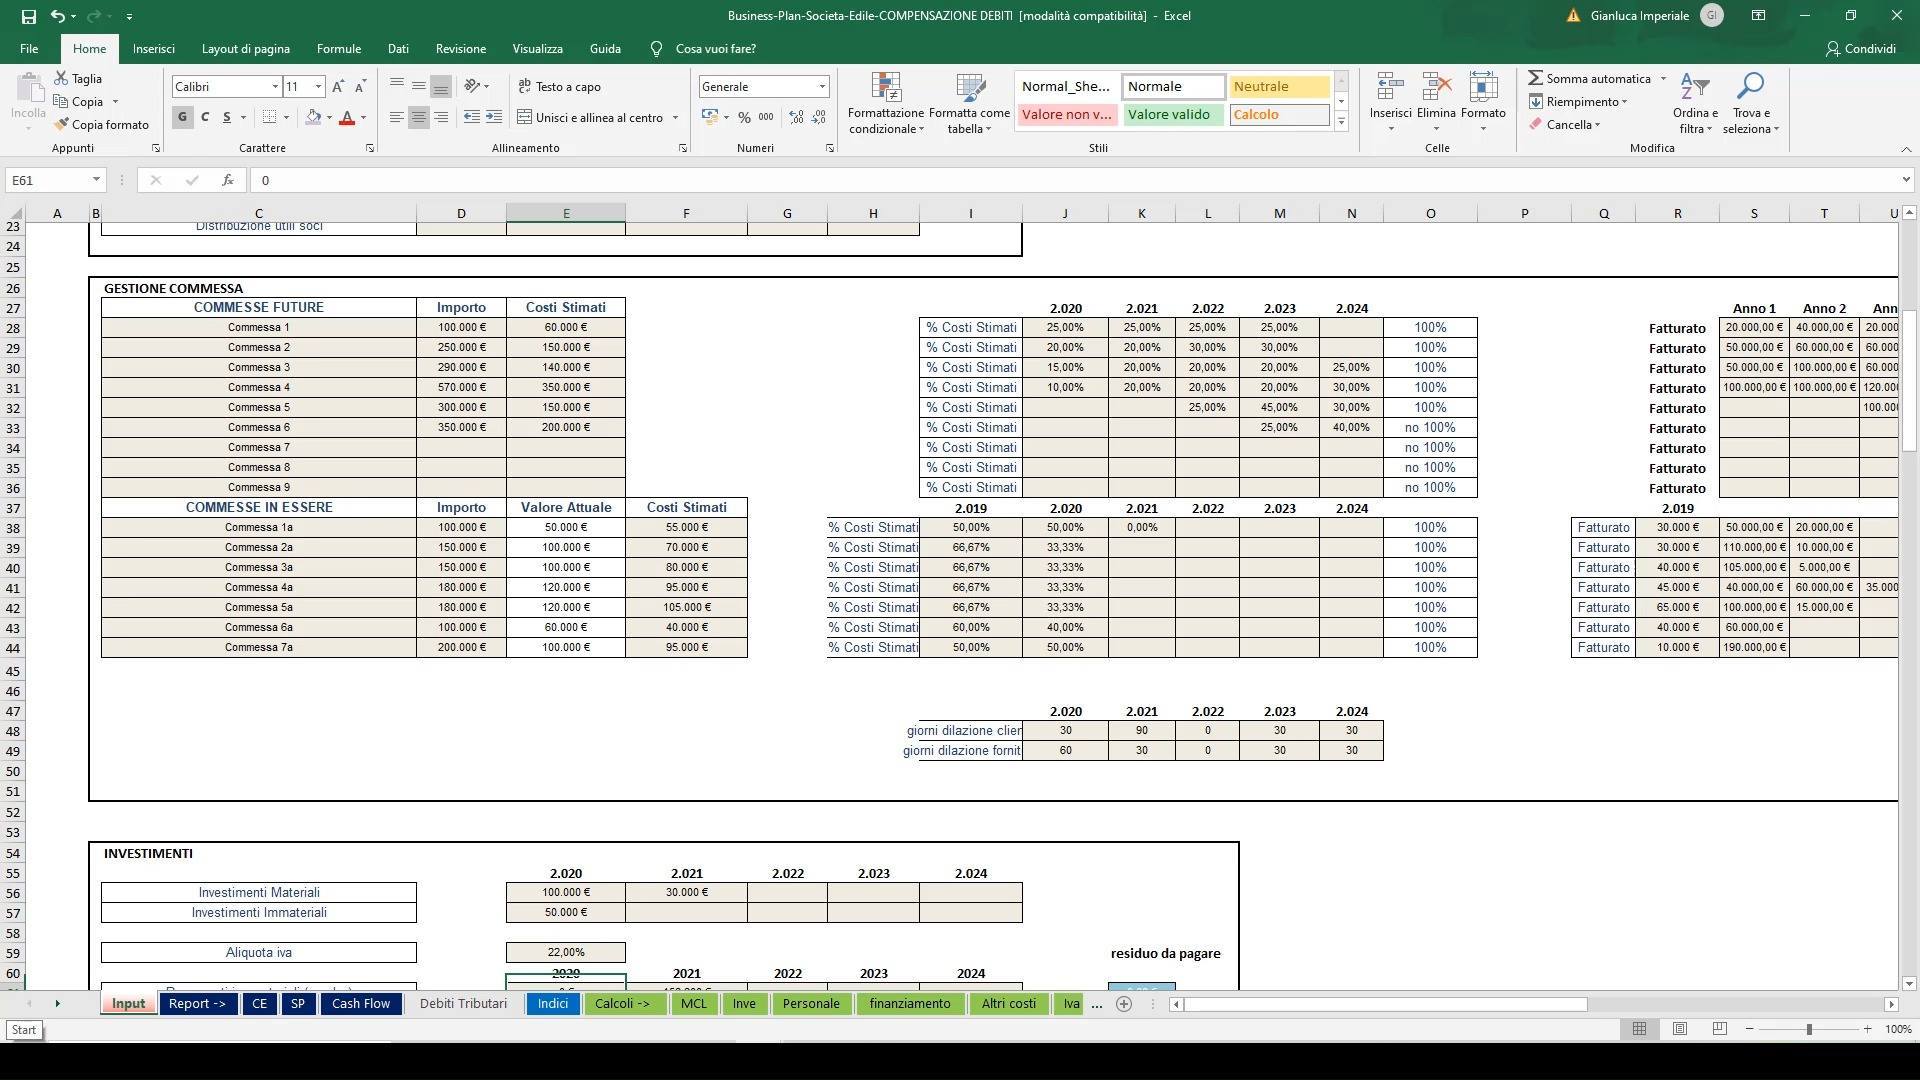Open Ordina e filtra options
Screen dimensions: 1920x1080
[x=1695, y=104]
